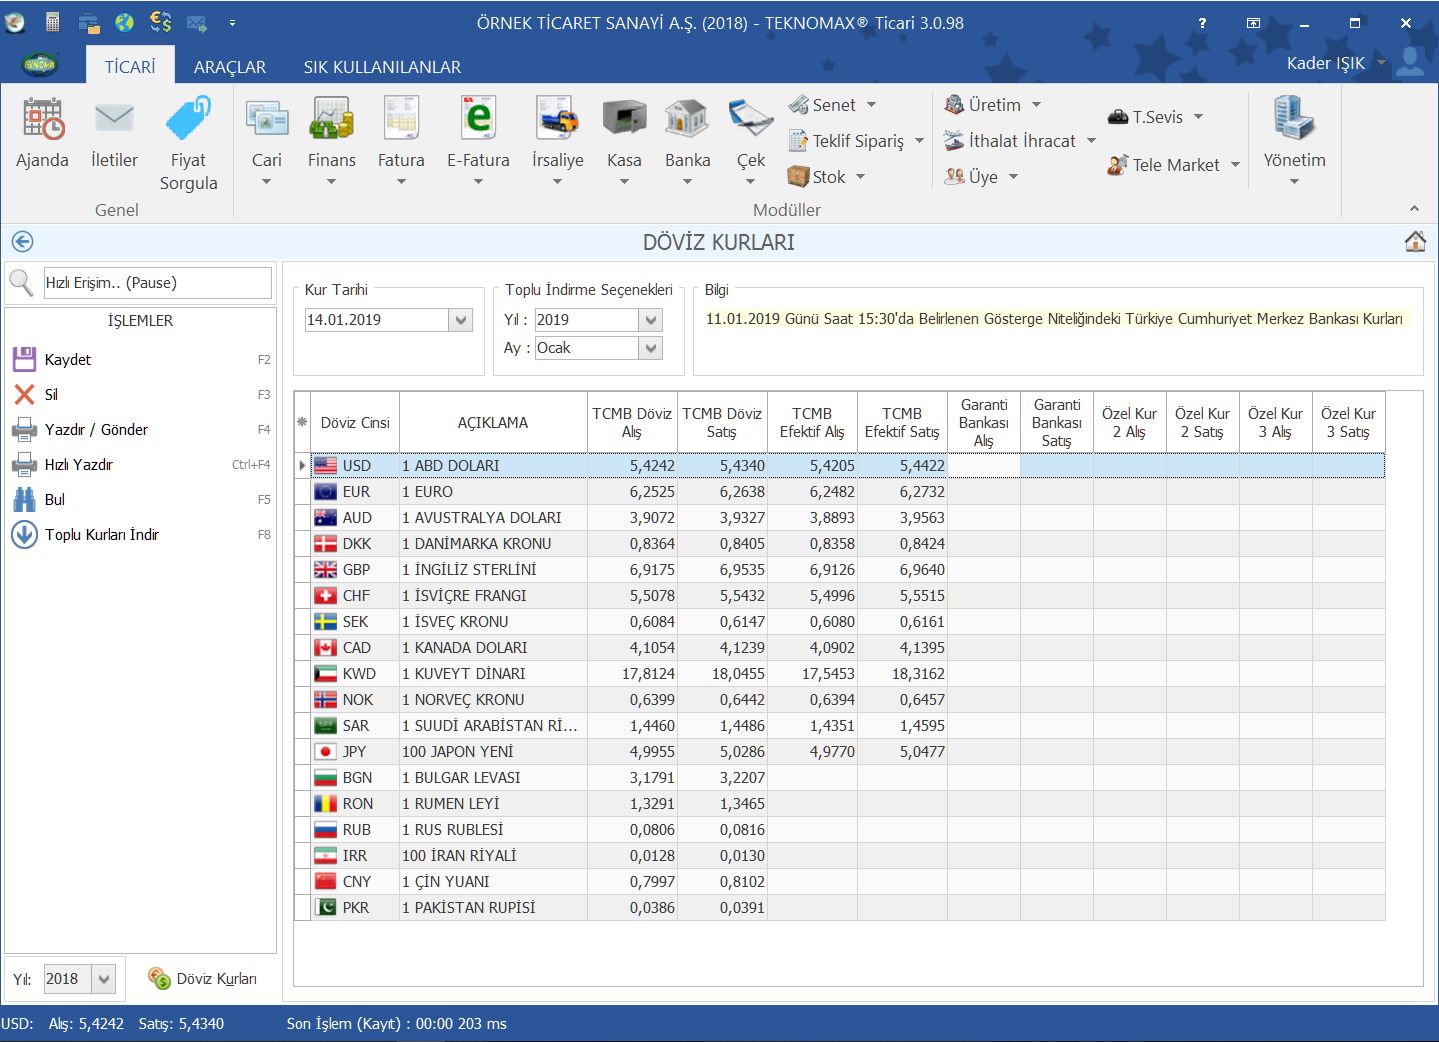1439x1042 pixels.
Task: Click the Hızlı Erişim search field
Action: click(x=157, y=283)
